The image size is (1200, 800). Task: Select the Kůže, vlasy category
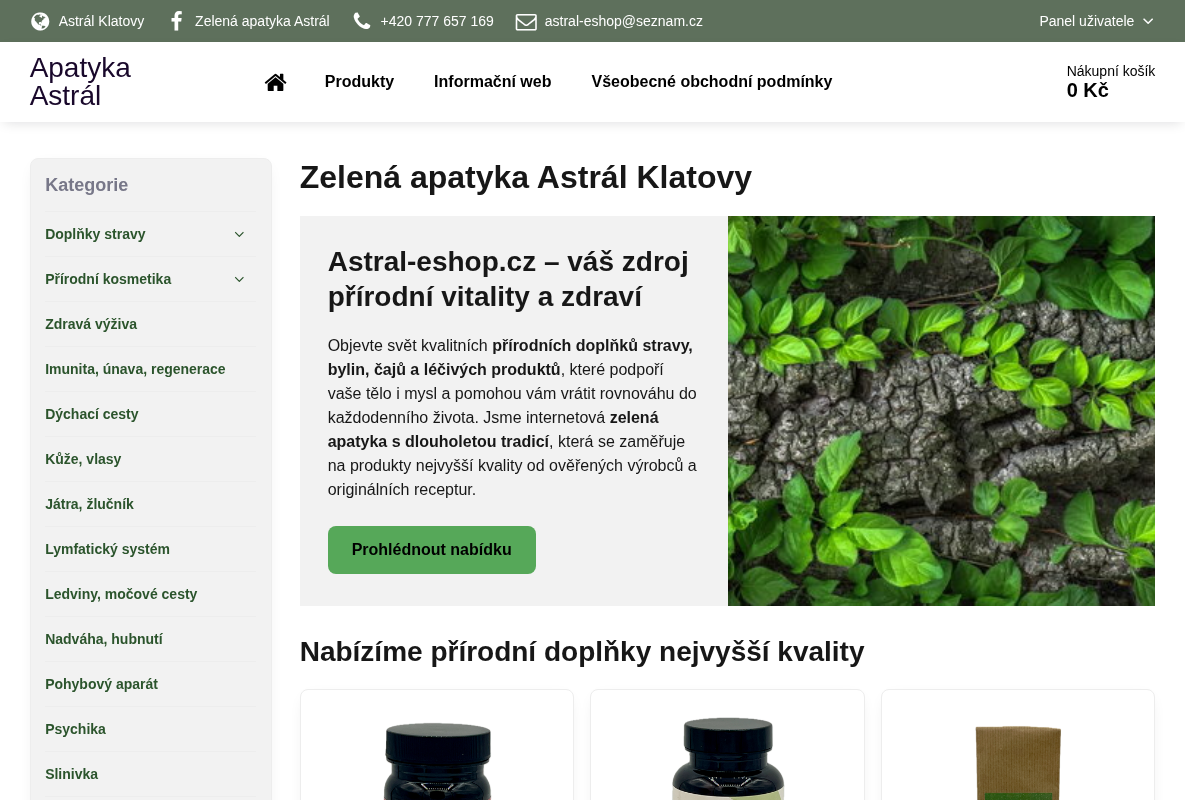coord(83,459)
